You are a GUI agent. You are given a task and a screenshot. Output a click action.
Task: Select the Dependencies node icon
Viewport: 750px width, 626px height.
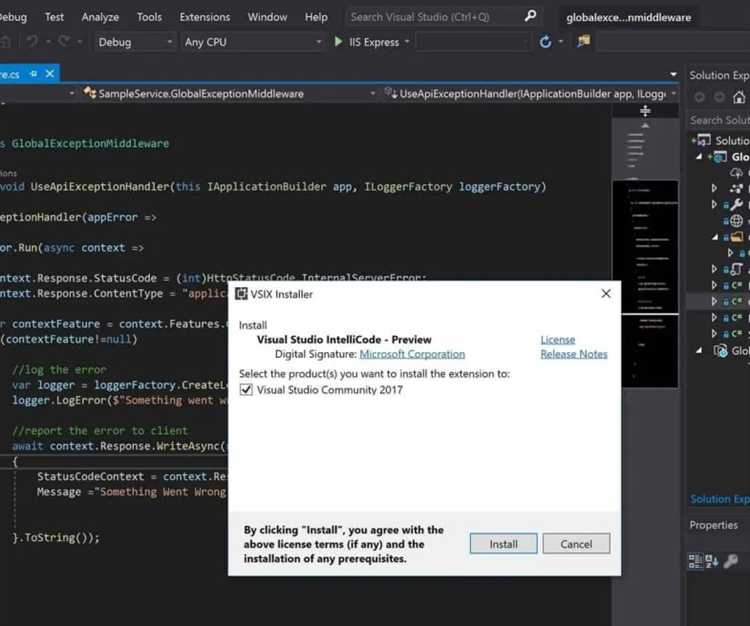737,188
